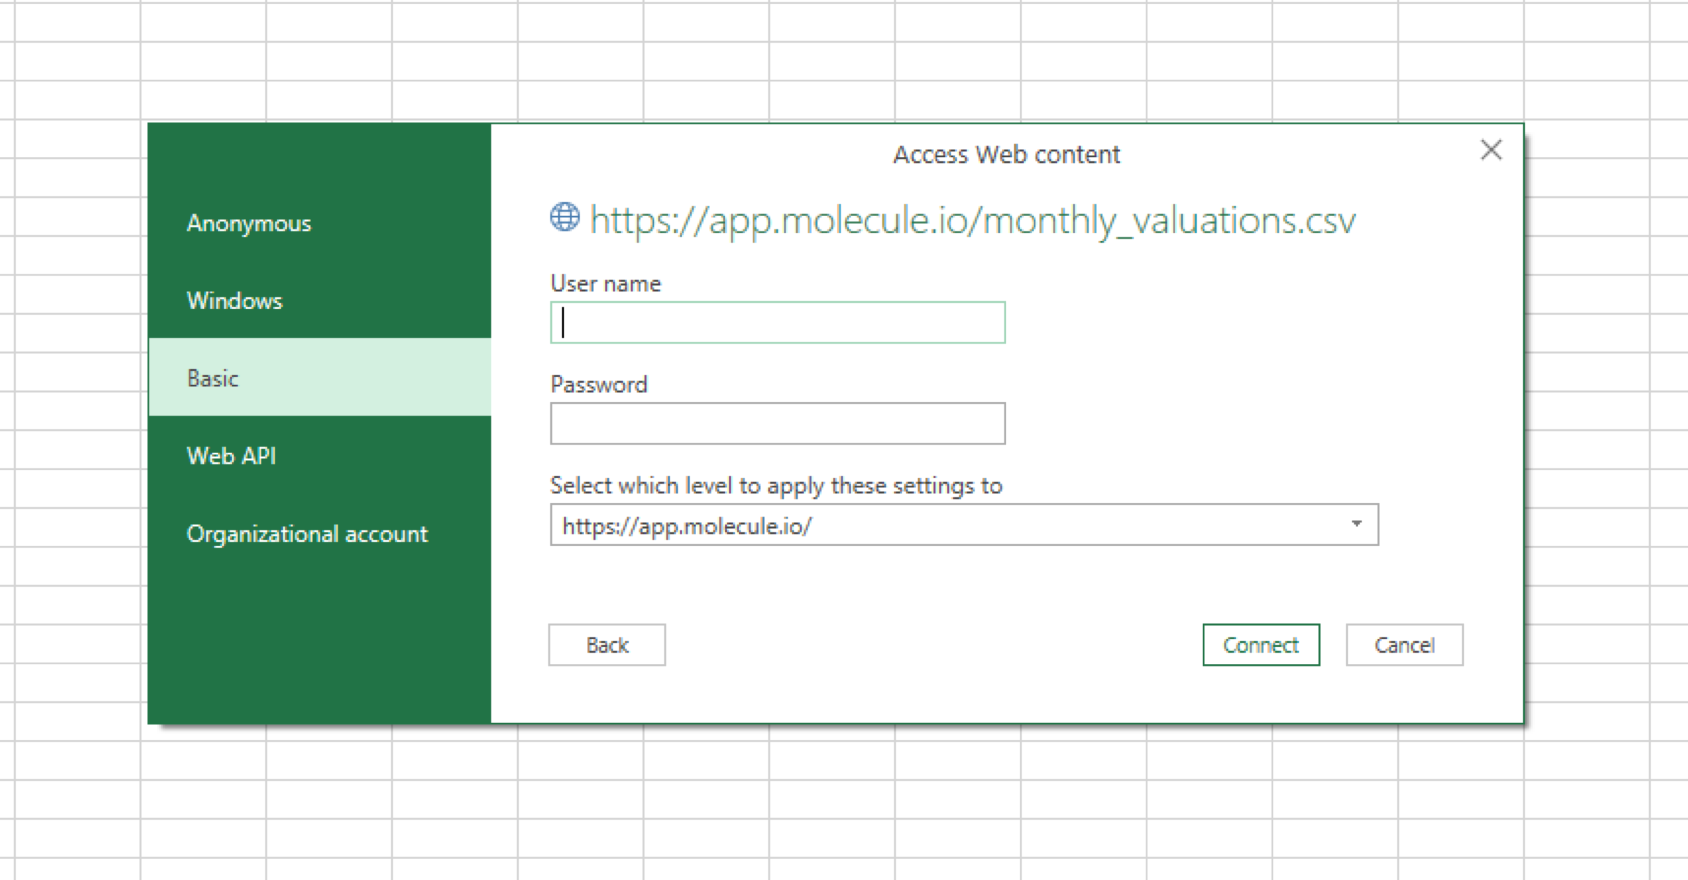Cancel the web content dialog
The width and height of the screenshot is (1688, 880).
[x=1403, y=645]
